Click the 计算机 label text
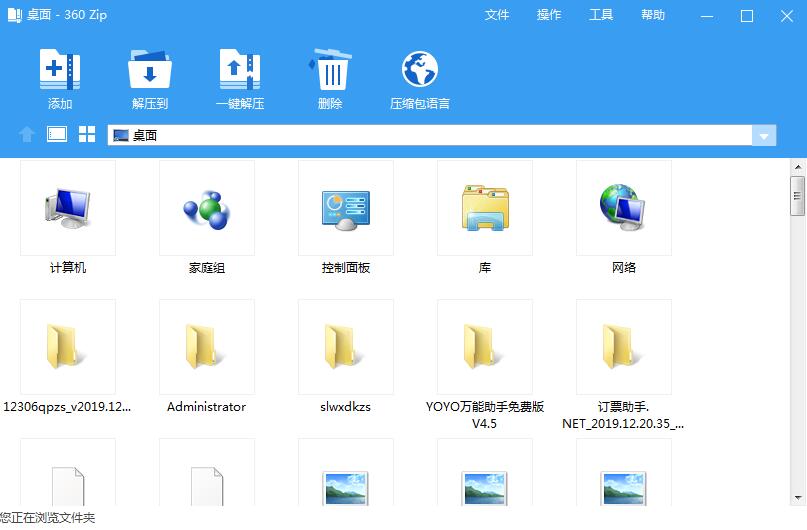This screenshot has width=807, height=530. [x=68, y=268]
